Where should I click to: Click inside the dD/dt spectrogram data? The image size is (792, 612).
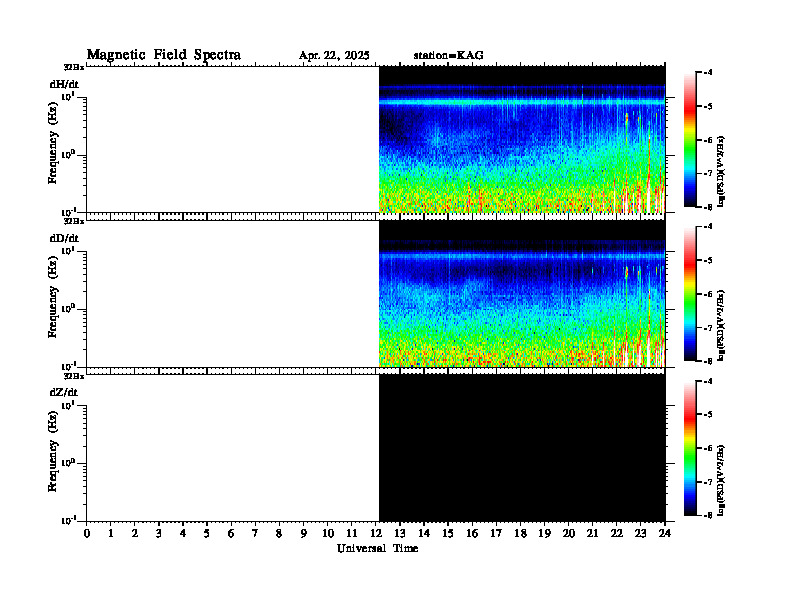[522, 293]
